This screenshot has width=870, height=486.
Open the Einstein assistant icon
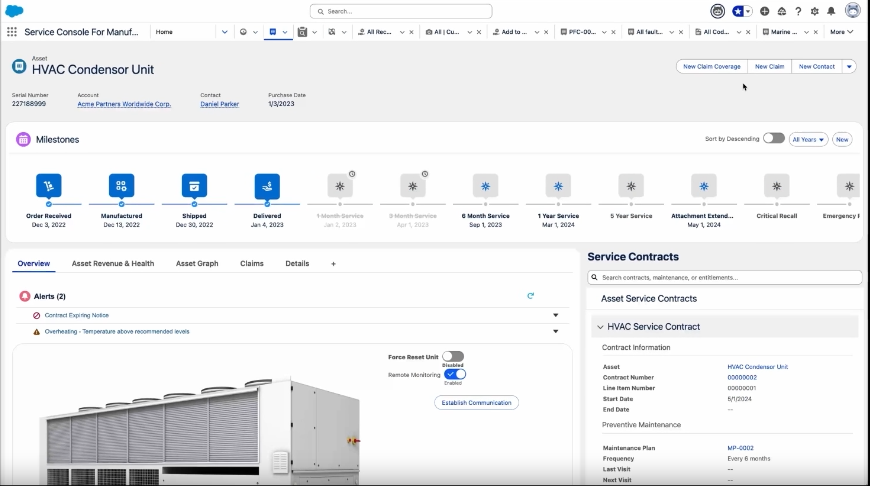[717, 11]
